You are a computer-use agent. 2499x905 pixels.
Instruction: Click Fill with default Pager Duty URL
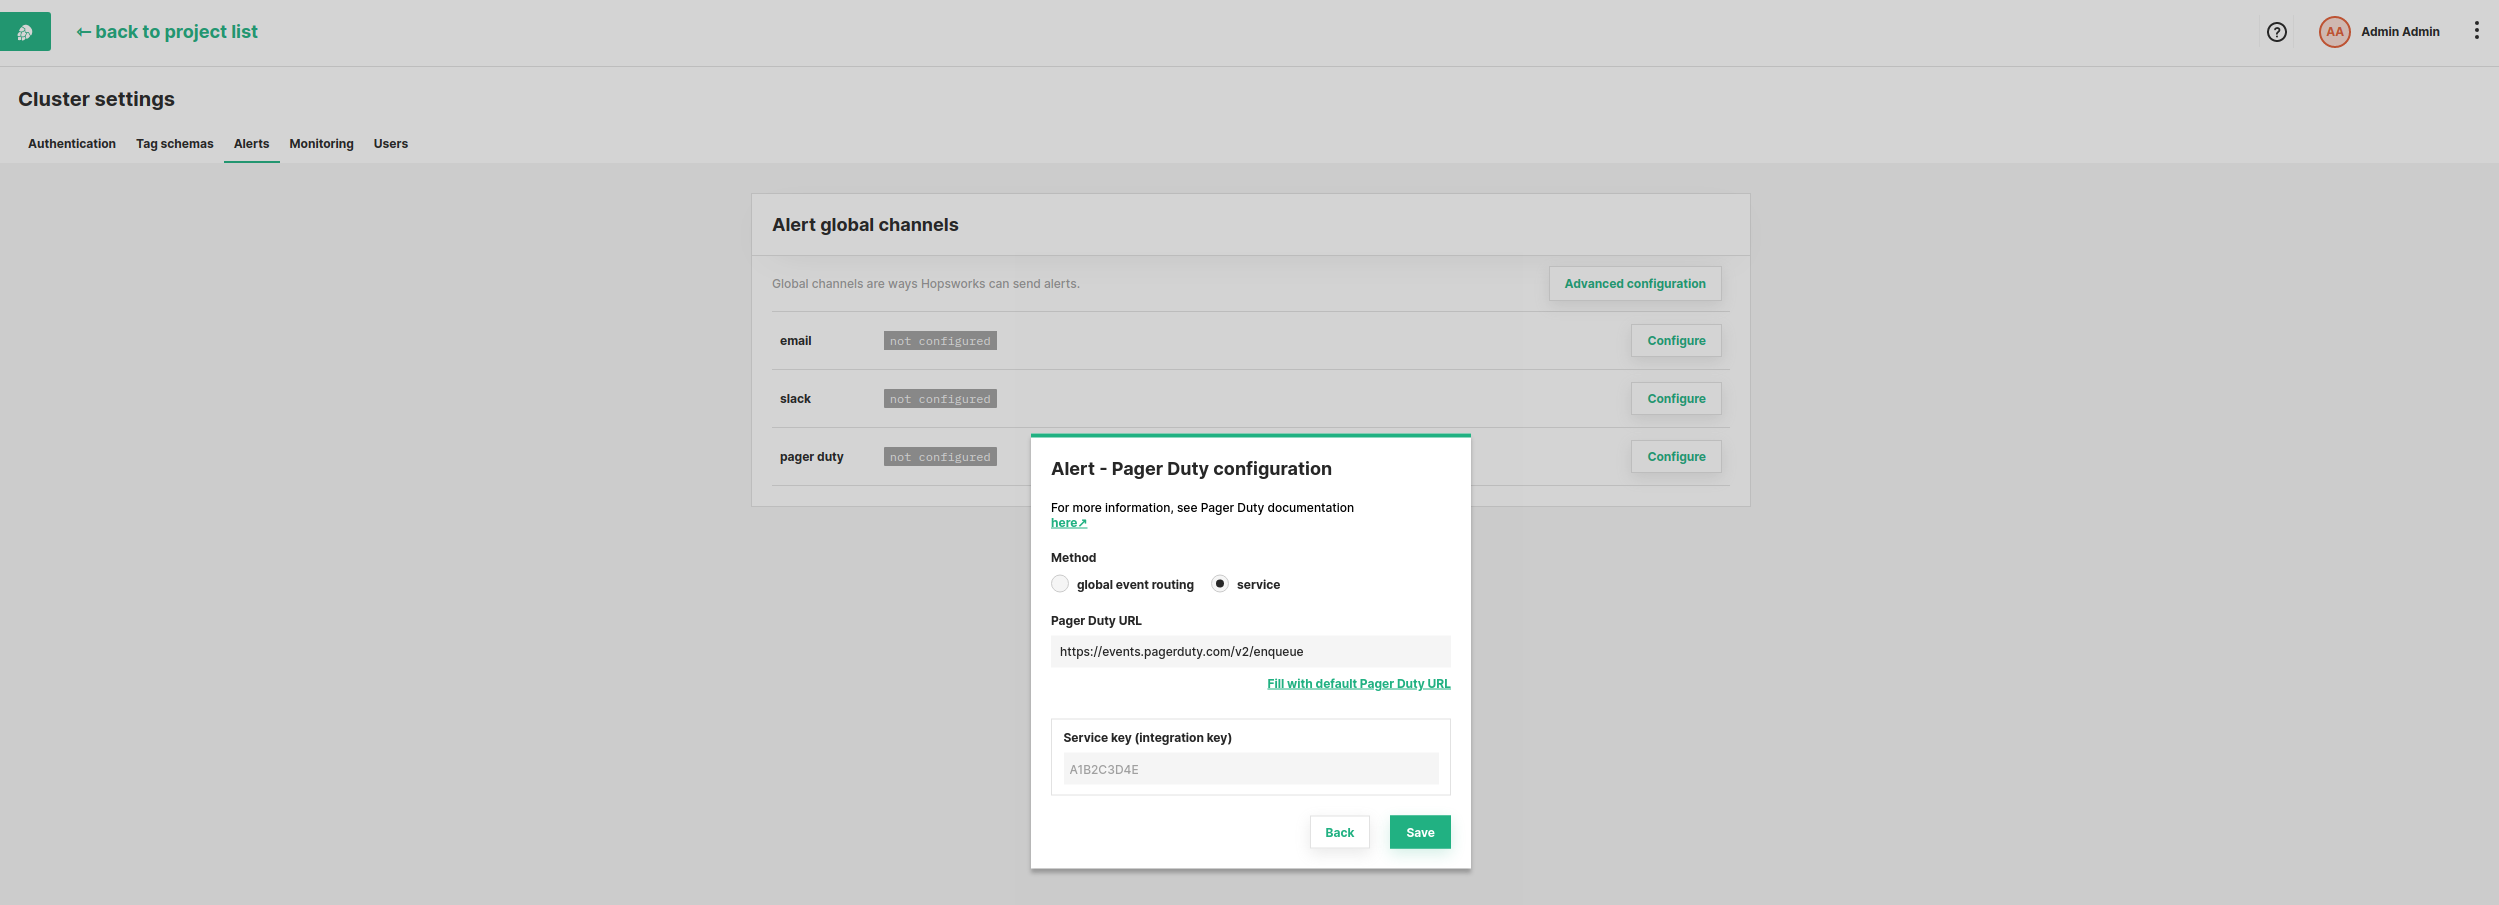(1358, 683)
